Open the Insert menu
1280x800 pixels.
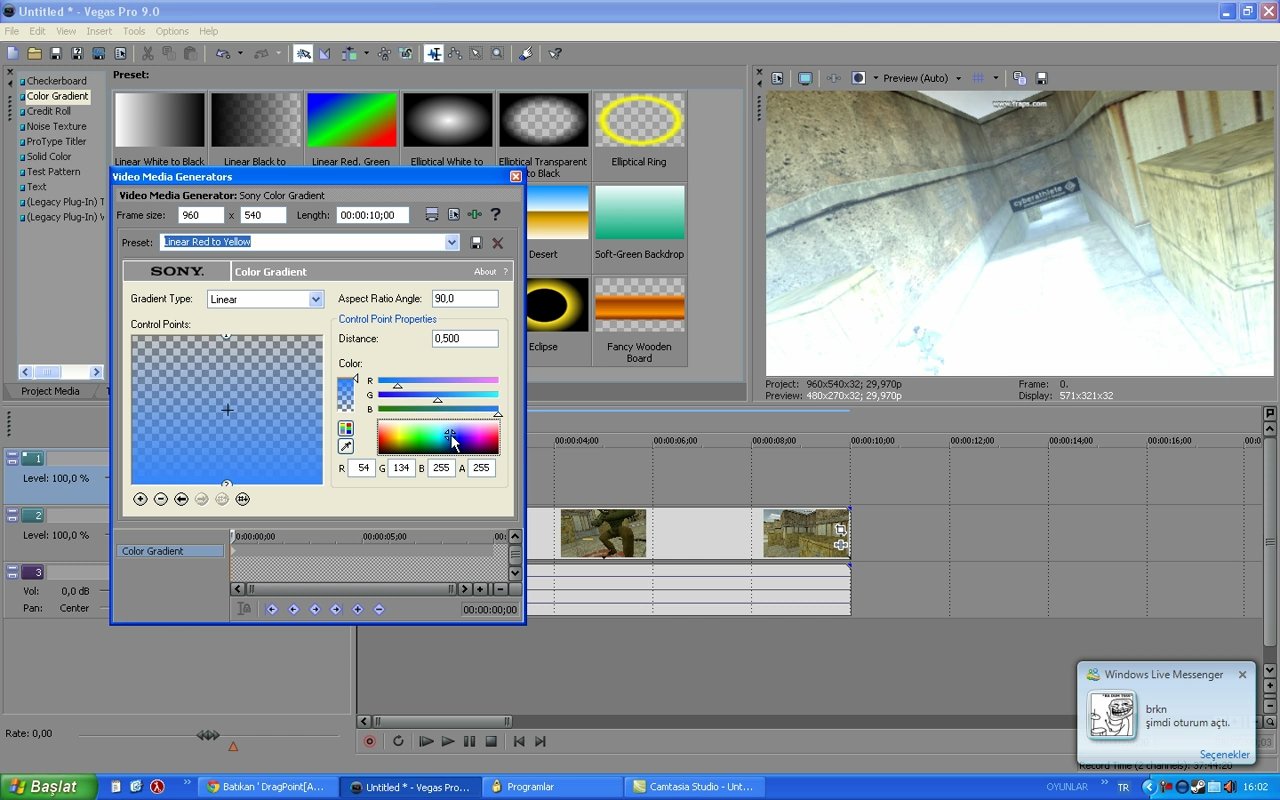pyautogui.click(x=99, y=31)
